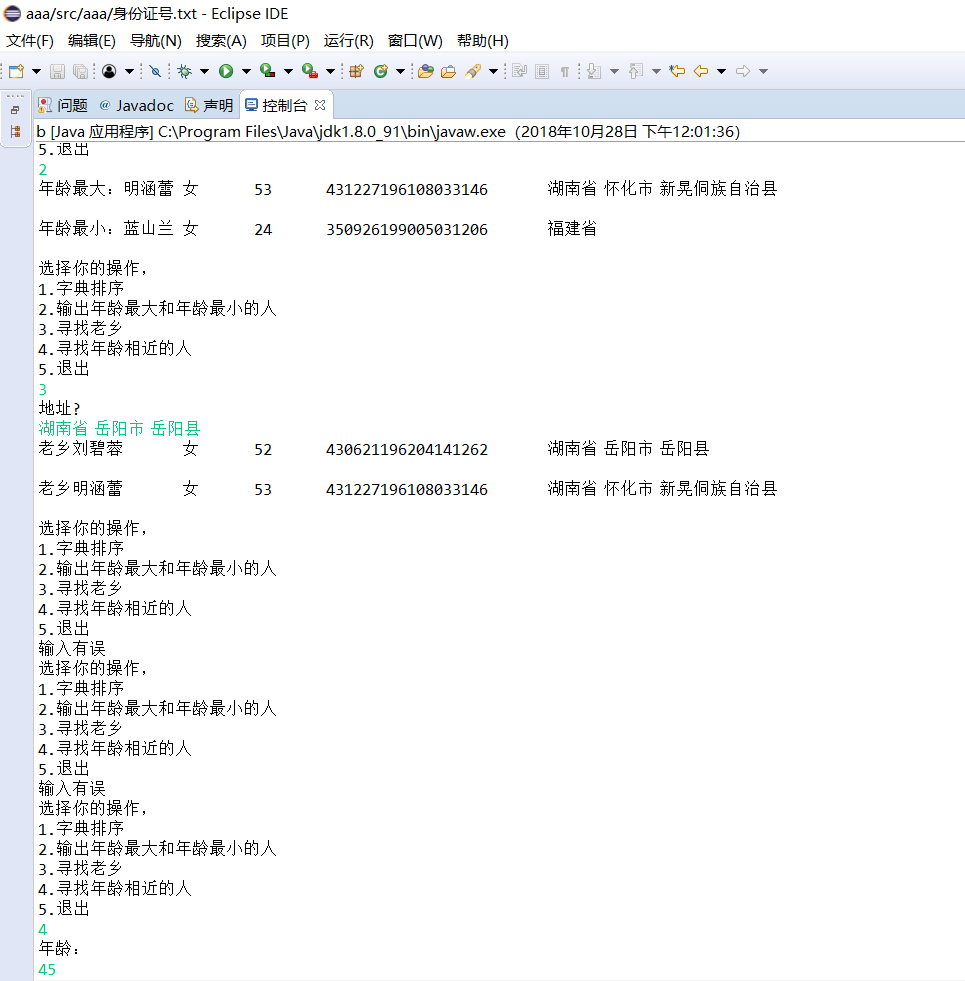Click the Search flashlight icon
The height and width of the screenshot is (981, 965).
(x=473, y=71)
